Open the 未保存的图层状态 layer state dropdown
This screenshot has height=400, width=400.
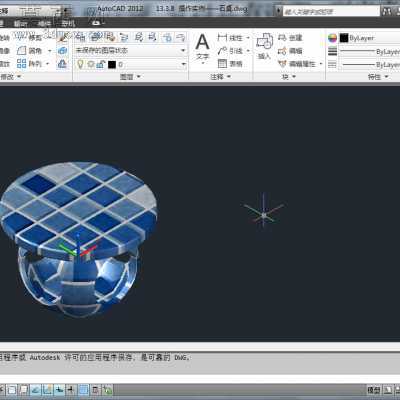click(131, 51)
